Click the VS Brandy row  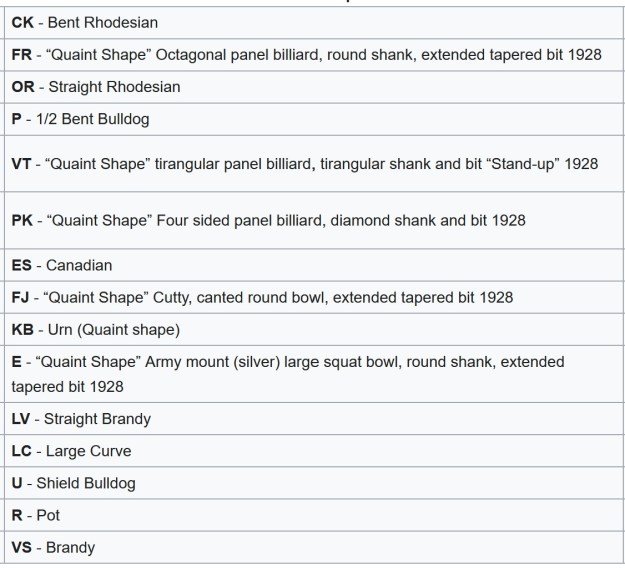click(53, 547)
